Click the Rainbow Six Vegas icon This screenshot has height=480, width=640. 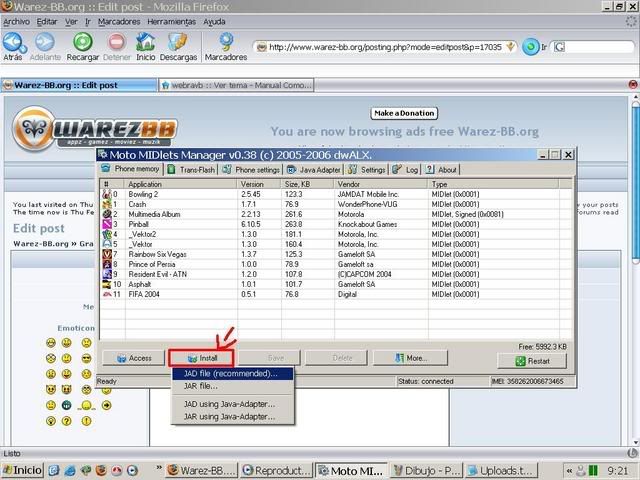pos(107,254)
